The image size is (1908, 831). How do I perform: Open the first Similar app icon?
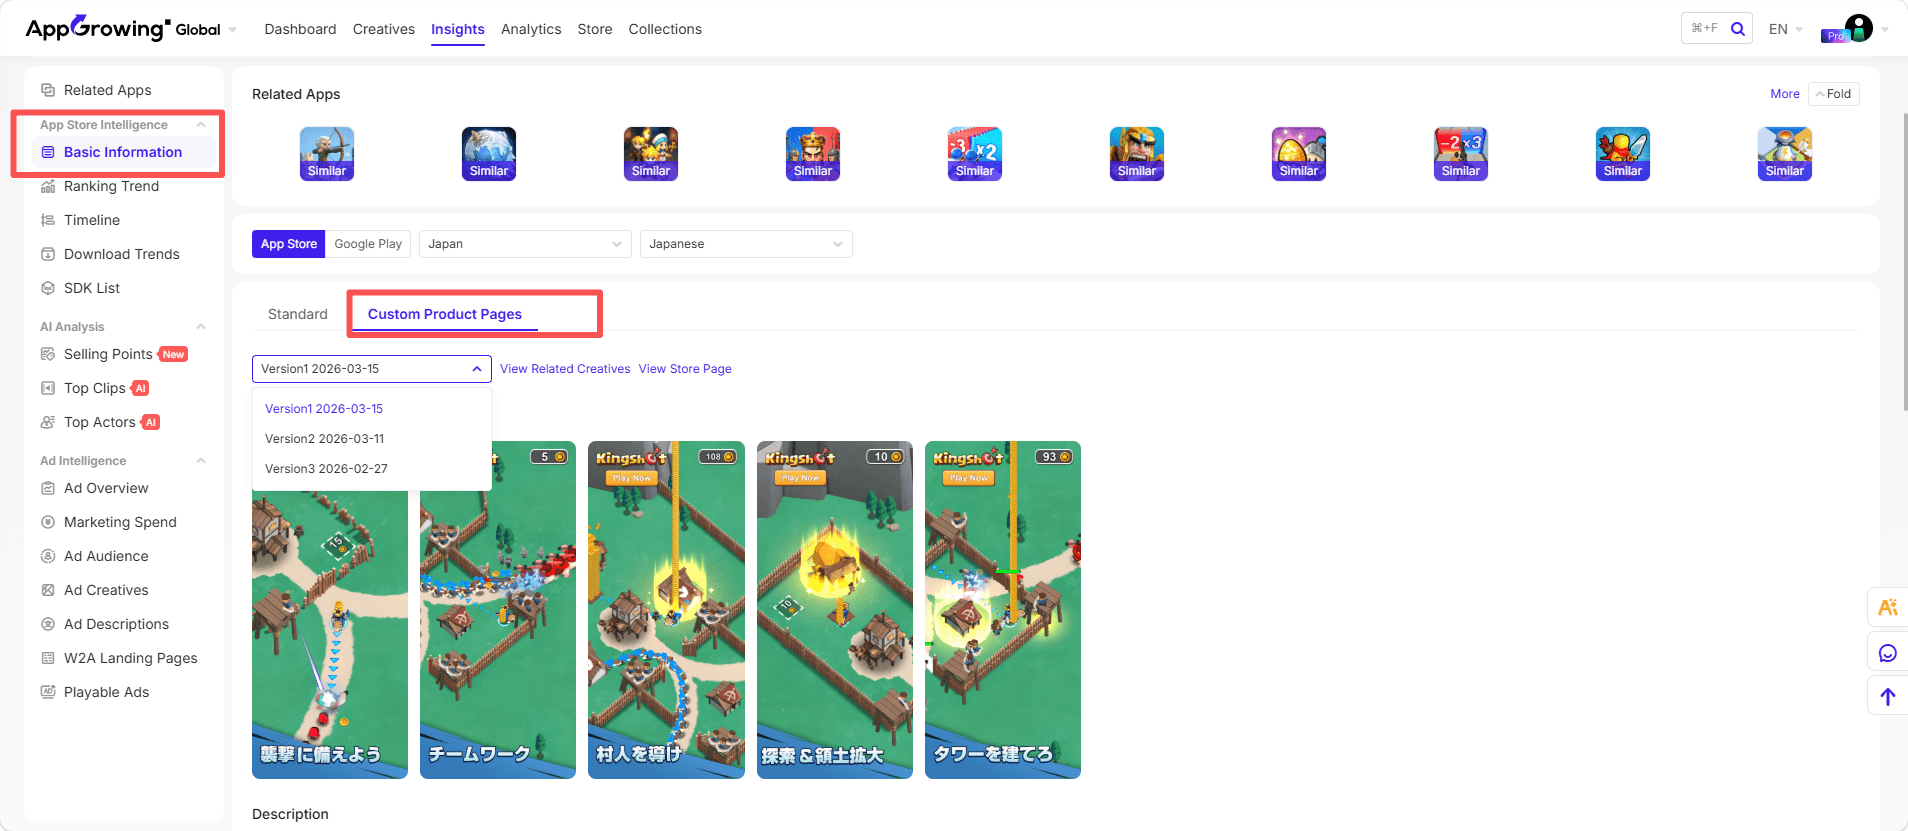click(x=327, y=153)
